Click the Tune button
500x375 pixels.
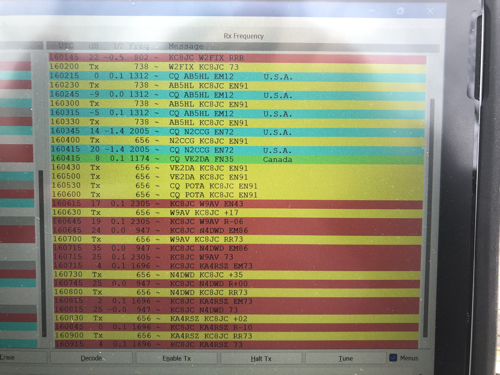click(x=345, y=359)
